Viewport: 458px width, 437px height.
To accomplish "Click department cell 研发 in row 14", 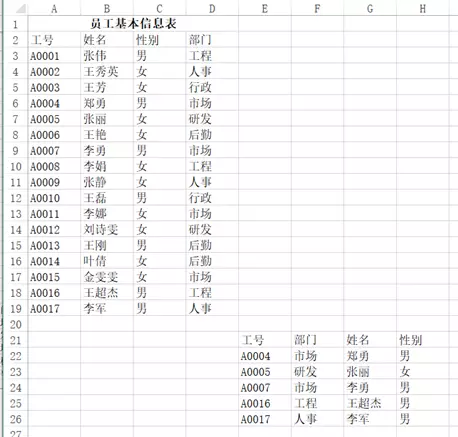I will coord(212,230).
